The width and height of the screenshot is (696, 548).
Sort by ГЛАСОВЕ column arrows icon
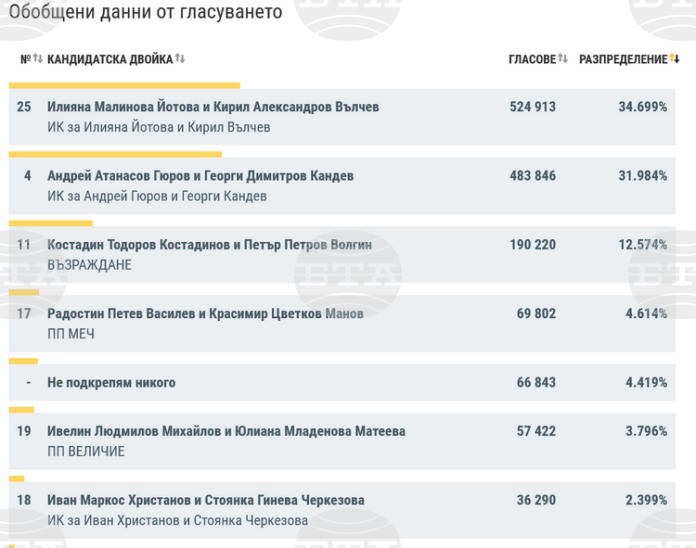pos(562,58)
